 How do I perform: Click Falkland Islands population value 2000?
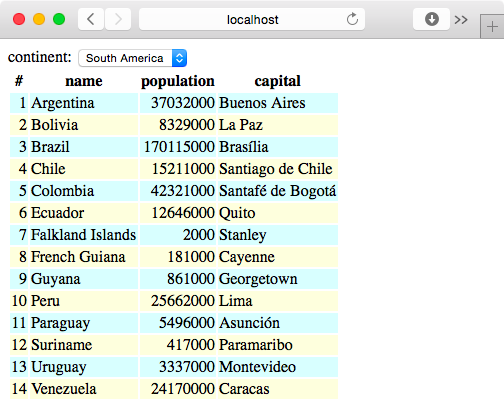(178, 235)
